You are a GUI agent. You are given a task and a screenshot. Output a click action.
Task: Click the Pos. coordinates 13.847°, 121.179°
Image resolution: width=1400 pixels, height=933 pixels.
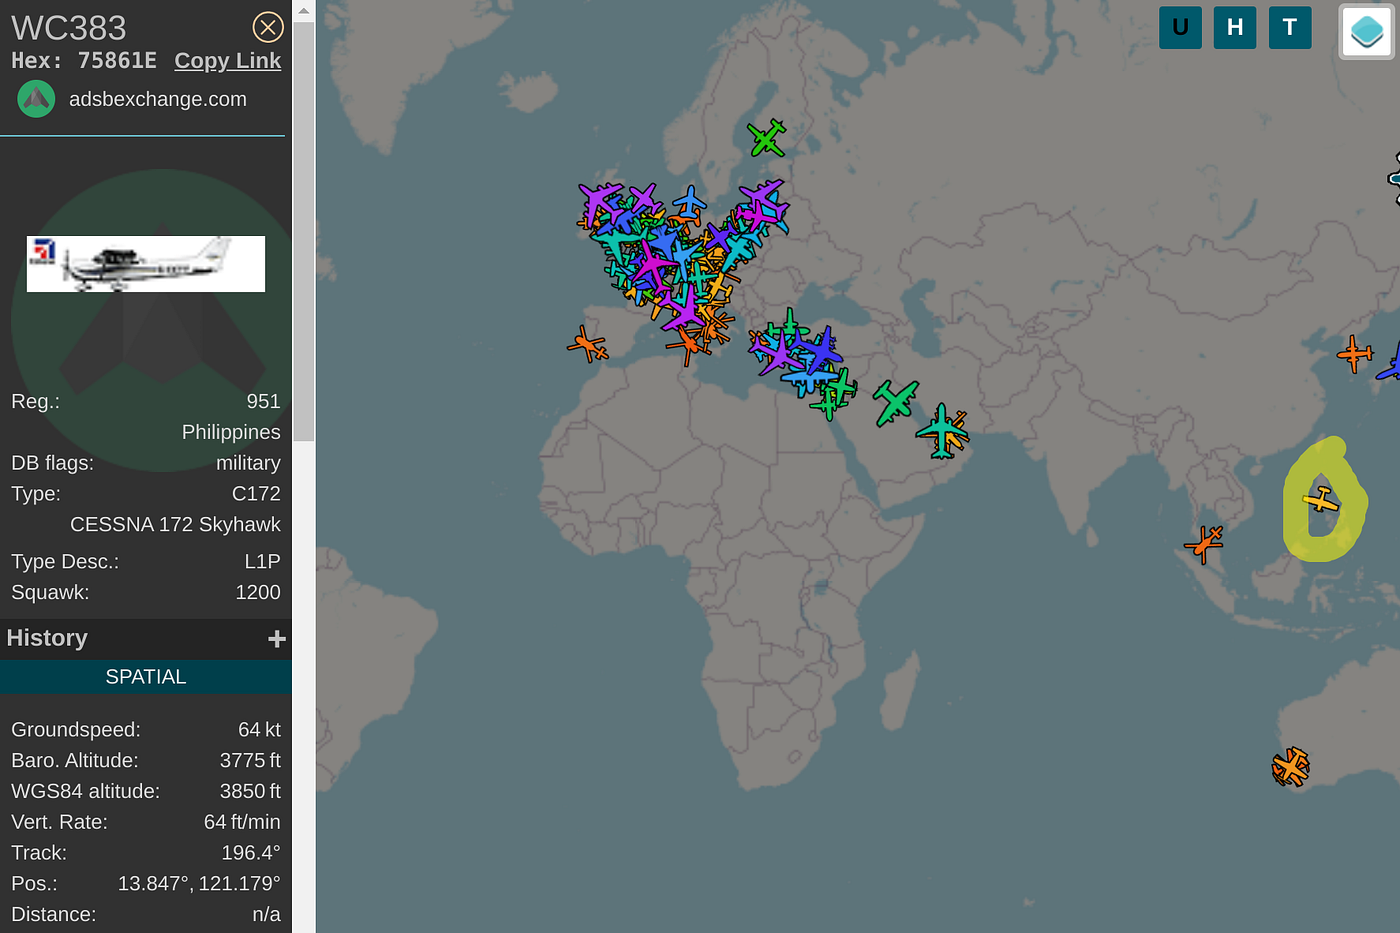(x=199, y=884)
